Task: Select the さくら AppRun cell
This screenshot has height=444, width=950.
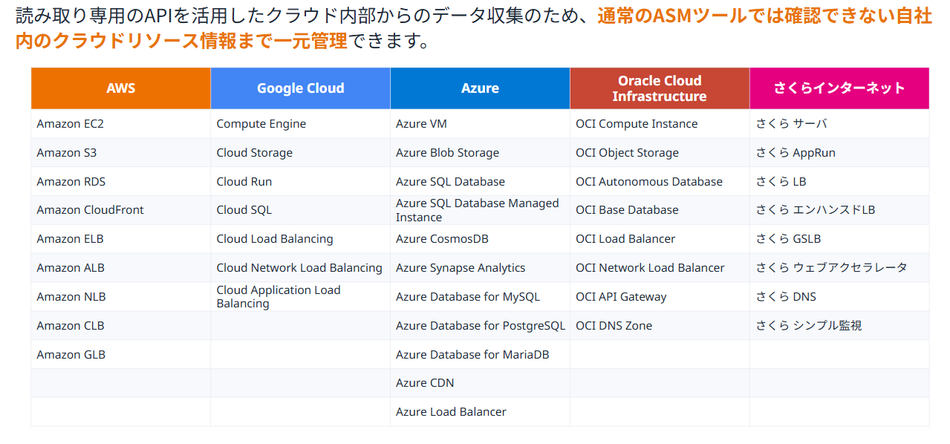Action: coord(839,153)
